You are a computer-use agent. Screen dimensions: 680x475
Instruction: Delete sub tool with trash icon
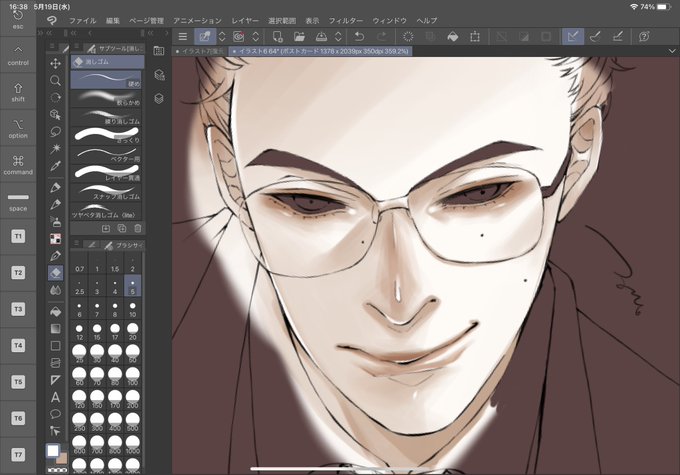coord(137,228)
